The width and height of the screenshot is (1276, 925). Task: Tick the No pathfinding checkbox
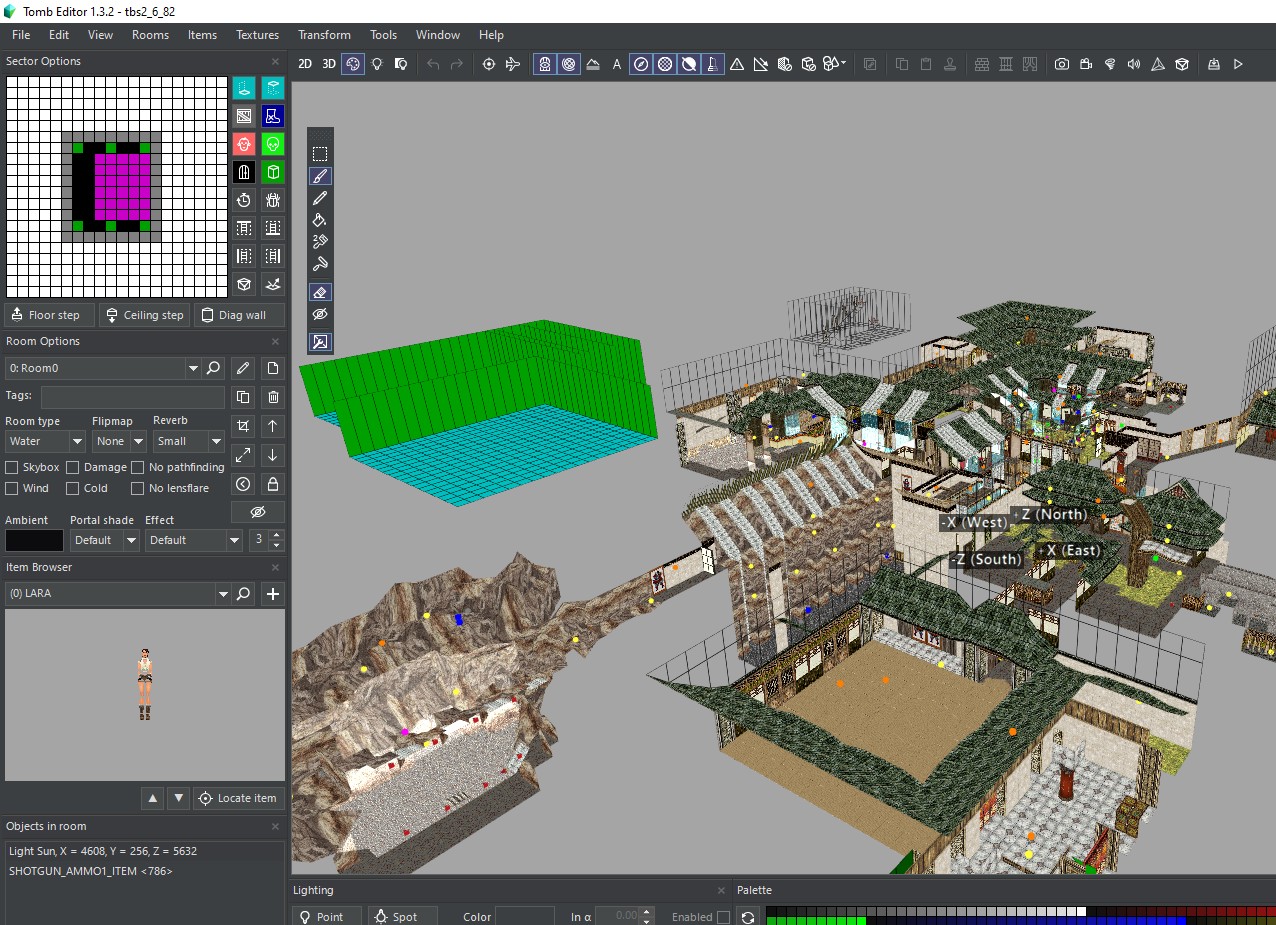(x=138, y=467)
